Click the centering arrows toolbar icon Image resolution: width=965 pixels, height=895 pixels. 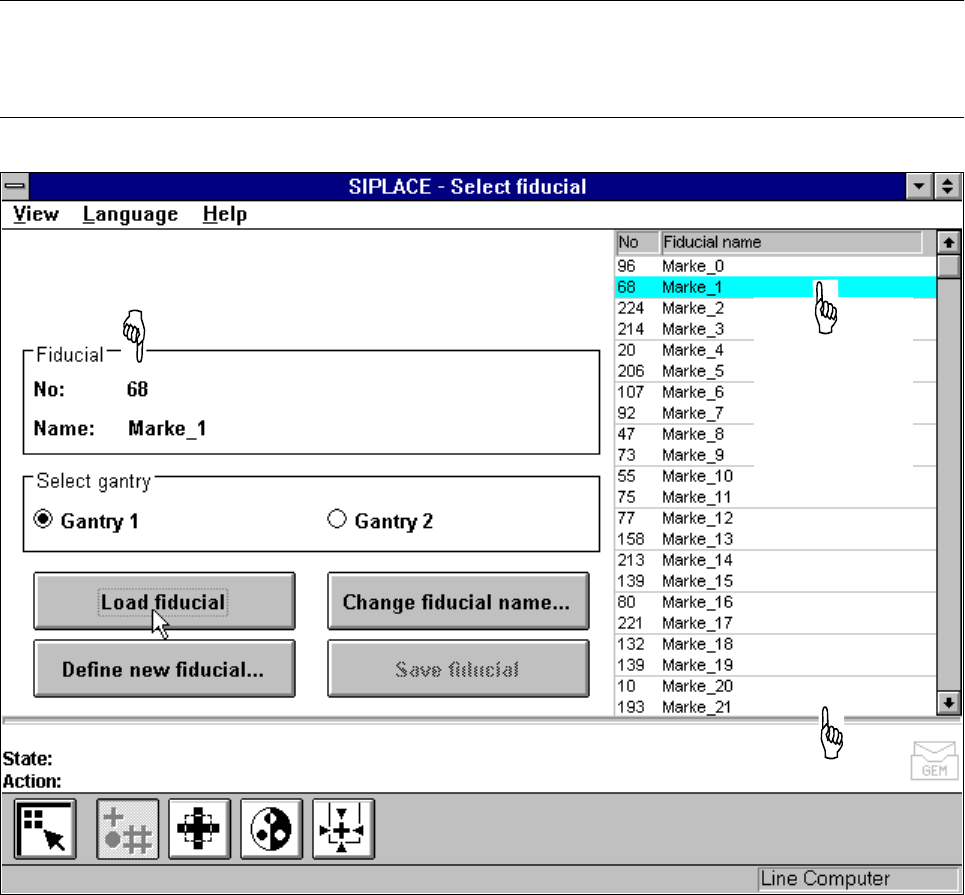tap(343, 829)
